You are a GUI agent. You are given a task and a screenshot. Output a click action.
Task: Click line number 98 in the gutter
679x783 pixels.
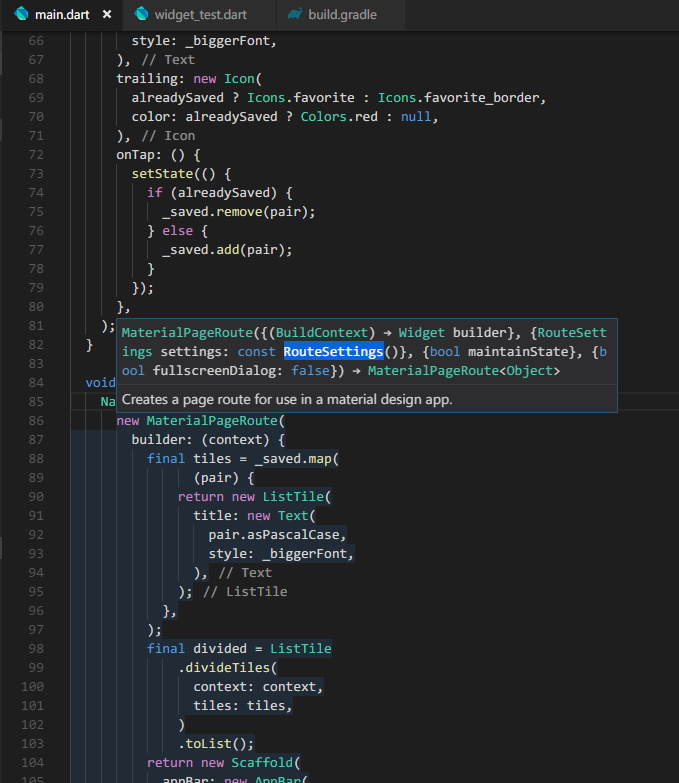(x=36, y=649)
